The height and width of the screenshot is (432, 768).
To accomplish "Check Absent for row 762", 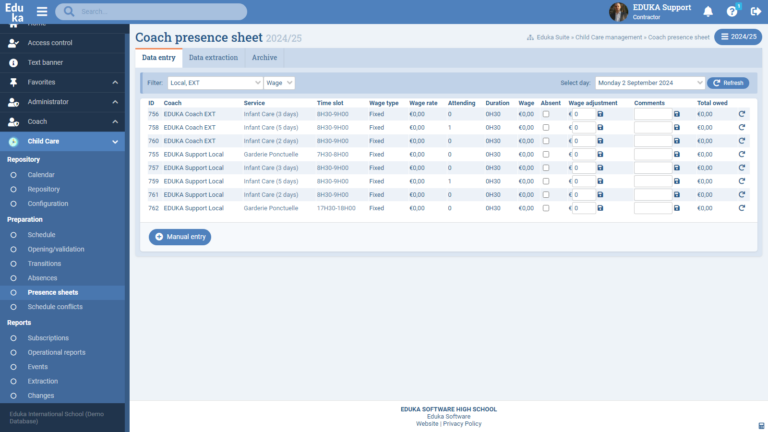I will coord(546,208).
